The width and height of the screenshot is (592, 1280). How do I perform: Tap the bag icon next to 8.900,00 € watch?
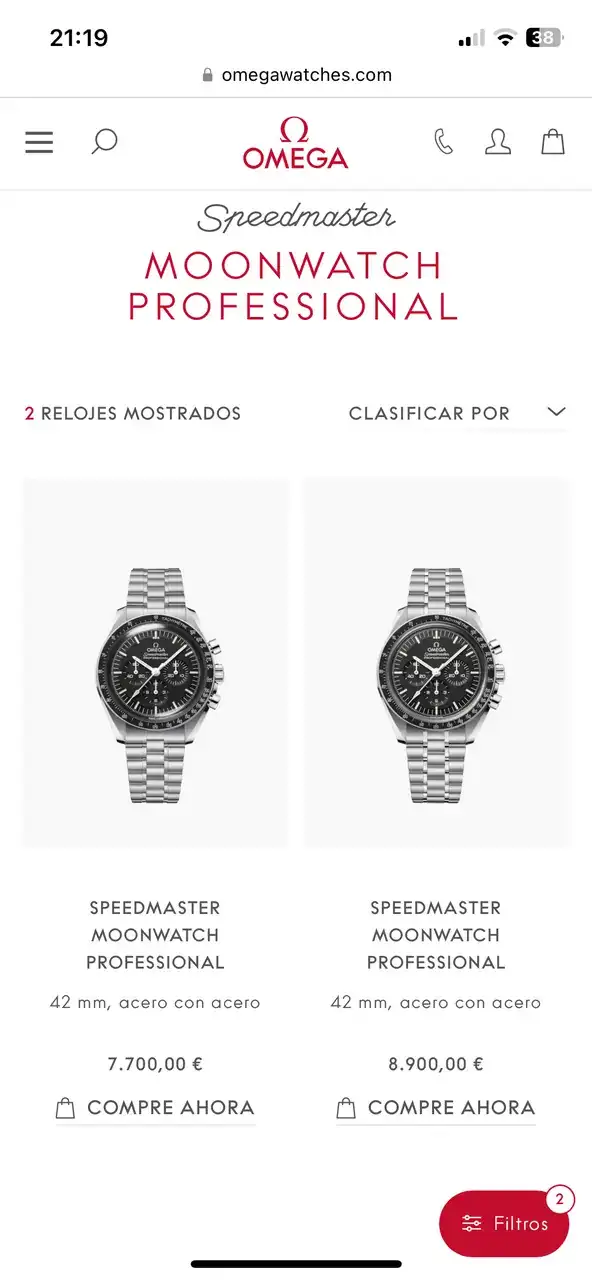coord(346,1108)
